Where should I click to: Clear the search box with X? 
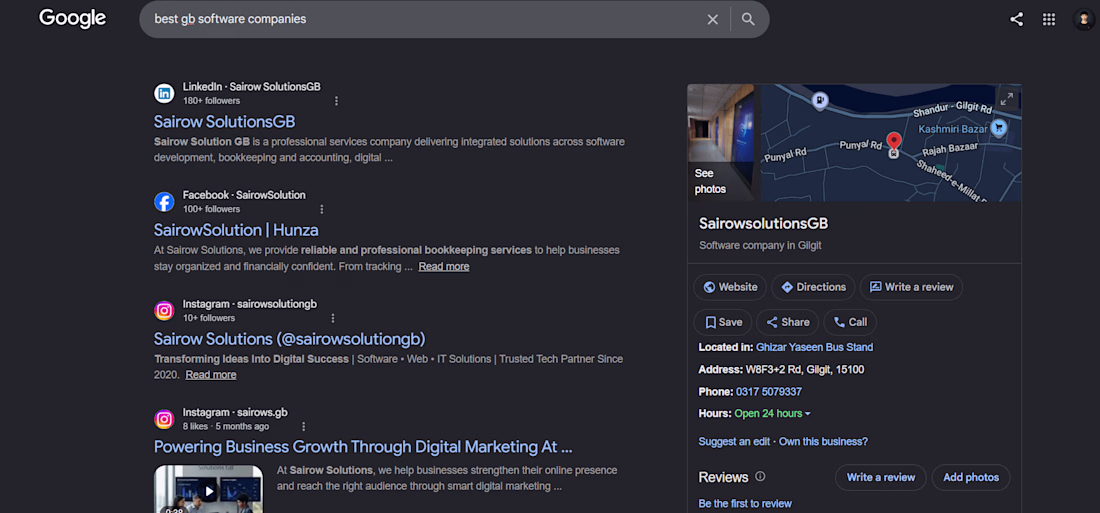point(713,20)
